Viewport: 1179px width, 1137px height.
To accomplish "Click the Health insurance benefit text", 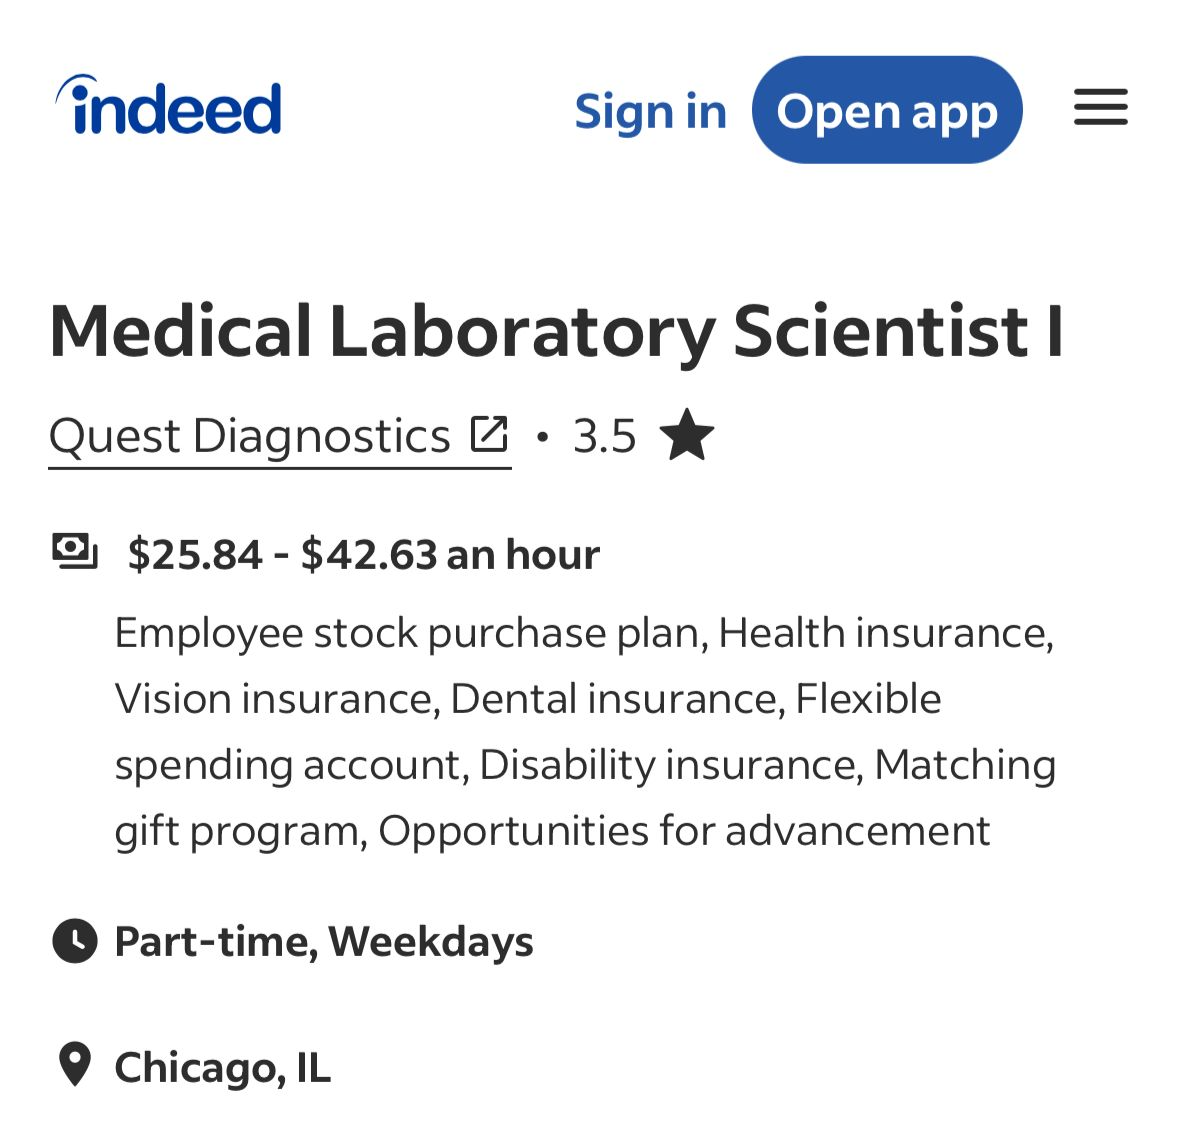I will pos(884,633).
